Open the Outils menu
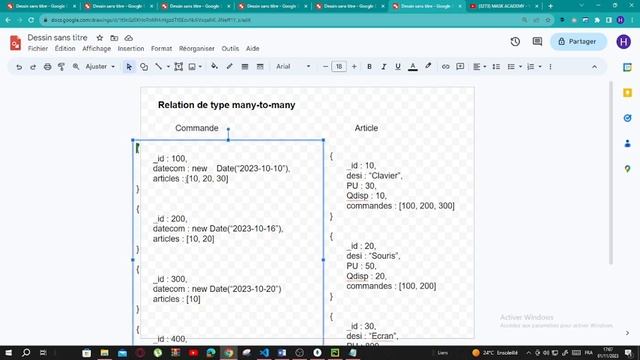The width and height of the screenshot is (640, 360). 230,49
